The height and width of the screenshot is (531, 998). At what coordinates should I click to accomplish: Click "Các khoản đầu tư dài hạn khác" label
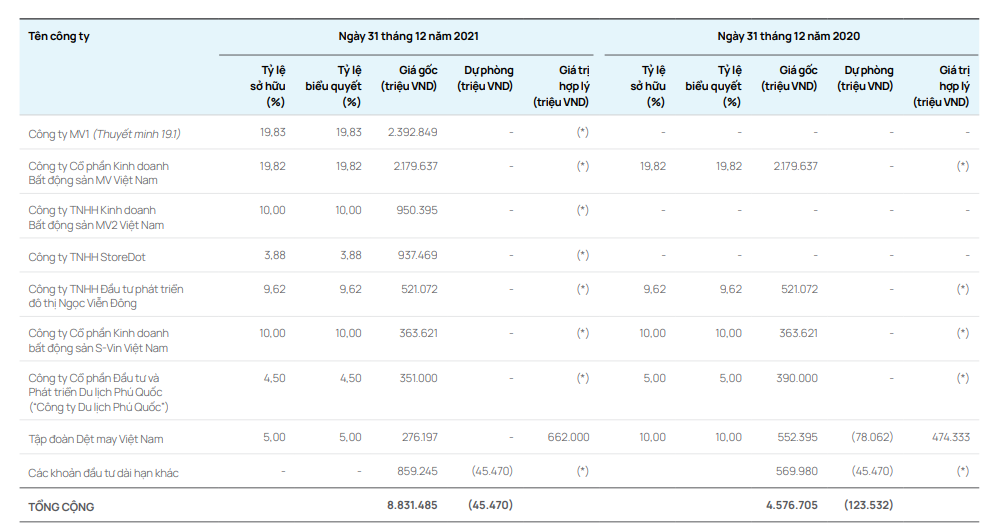(103, 472)
